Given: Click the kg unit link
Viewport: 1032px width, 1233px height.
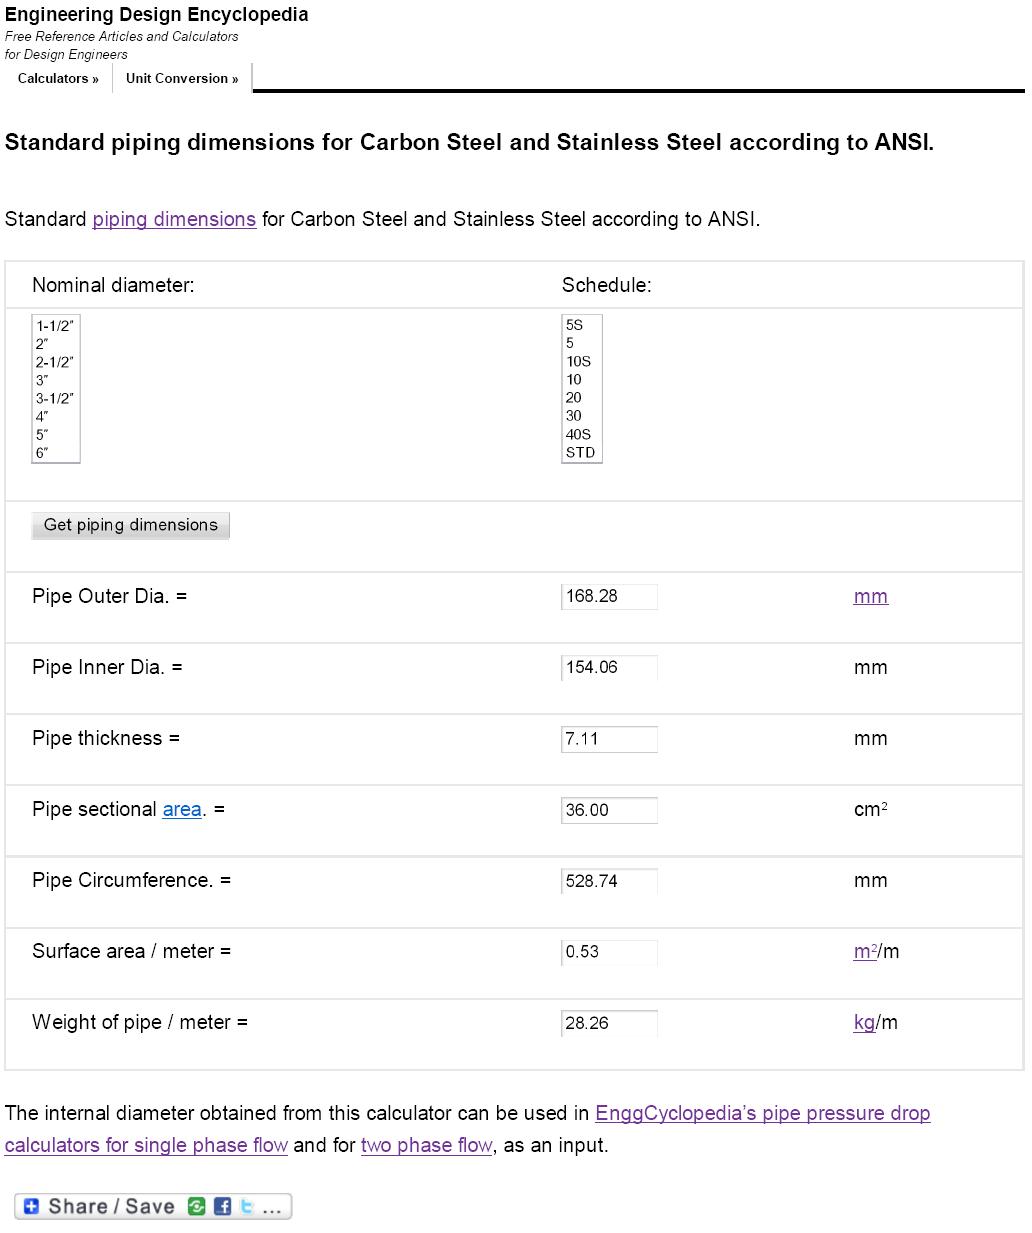Looking at the screenshot, I should [x=864, y=1022].
